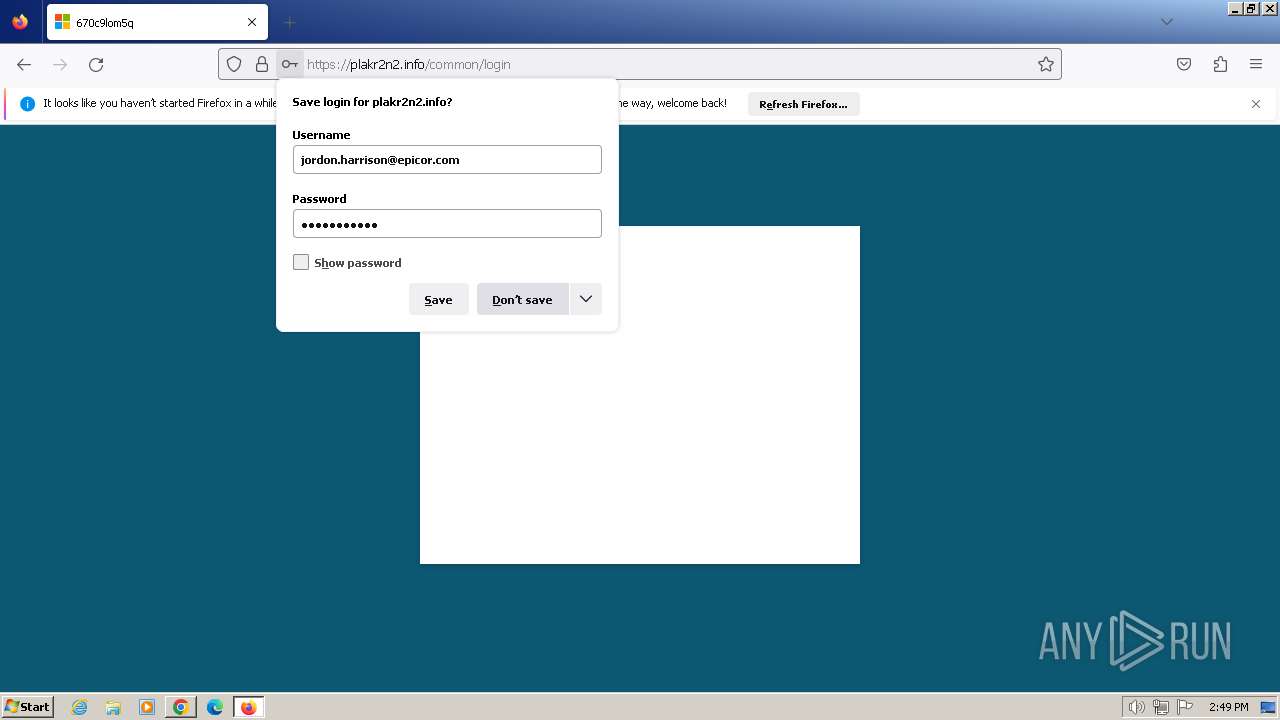1280x720 pixels.
Task: Reload the page with the refresh icon
Action: click(x=96, y=64)
